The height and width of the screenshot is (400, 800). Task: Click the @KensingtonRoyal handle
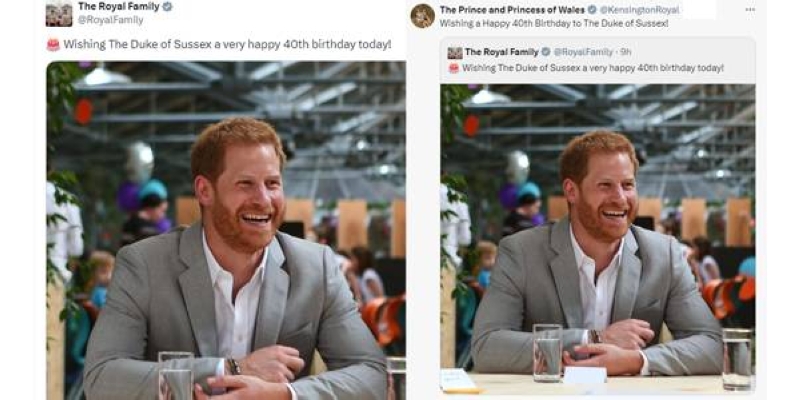tap(640, 10)
